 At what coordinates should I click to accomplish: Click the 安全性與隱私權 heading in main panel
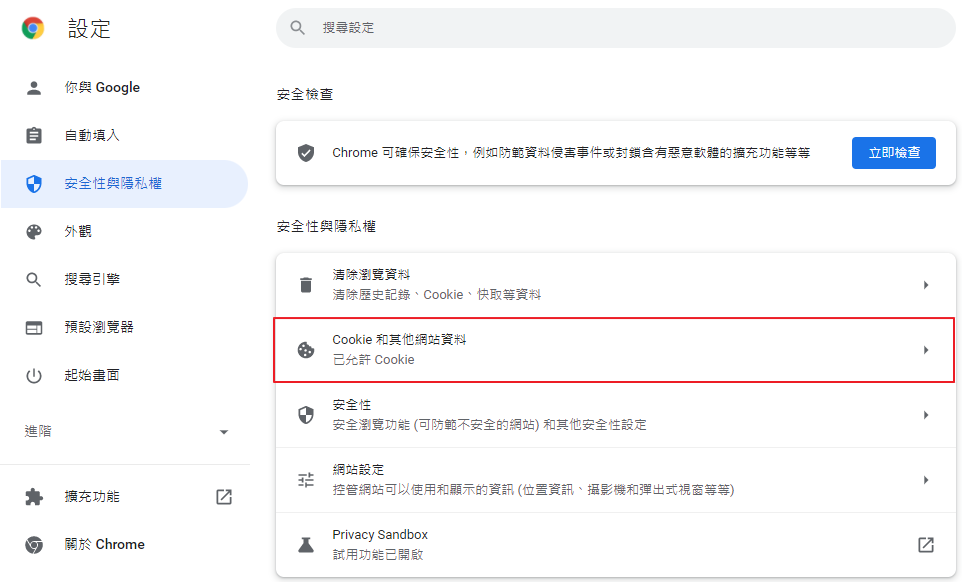[x=326, y=227]
